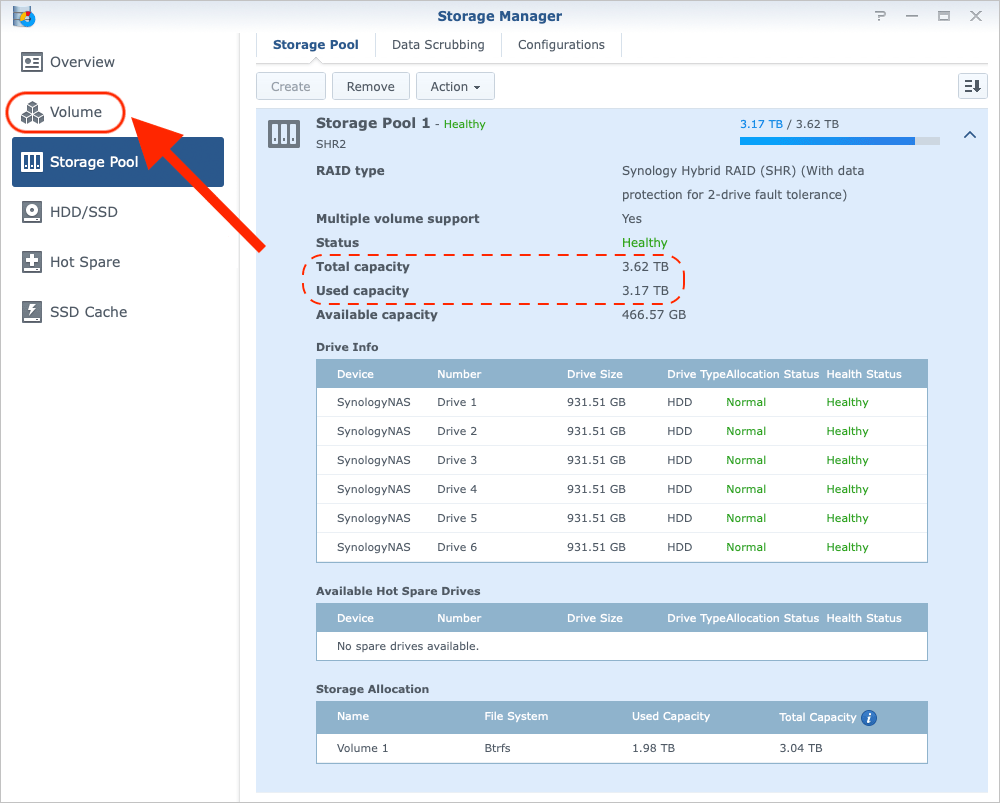Viewport: 1000px width, 803px height.
Task: Click the Create button
Action: (291, 86)
